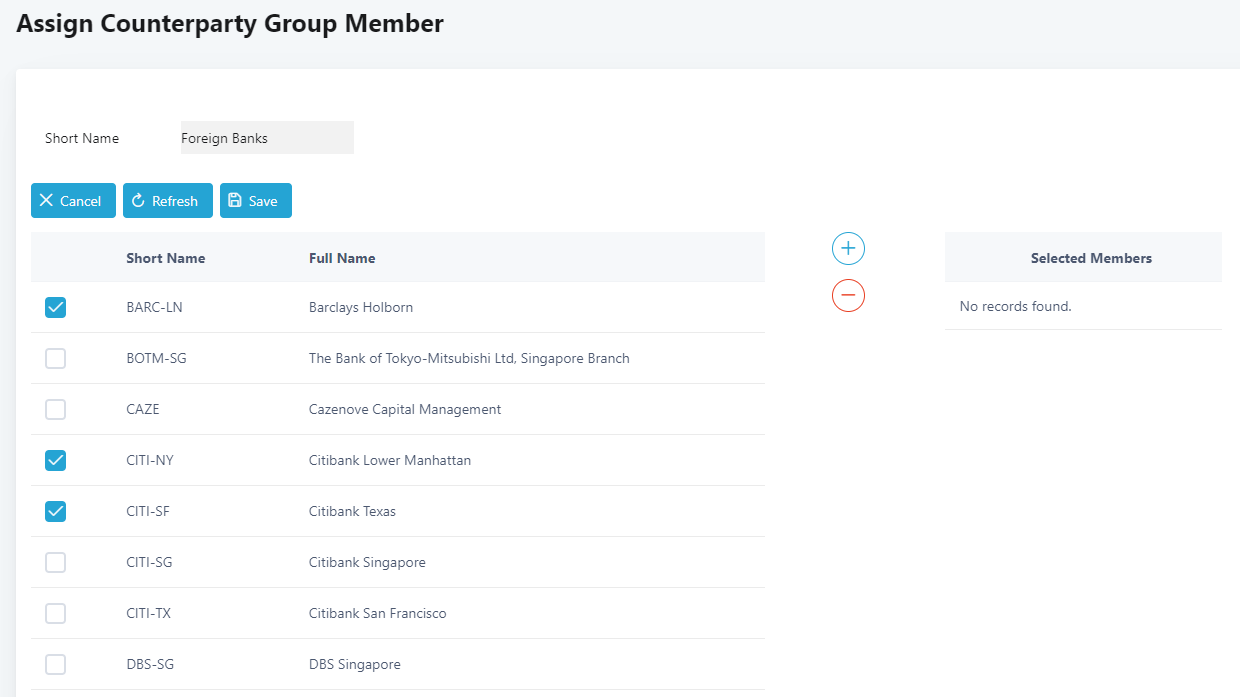This screenshot has width=1240, height=697.
Task: Click the Short Name form label
Action: pyautogui.click(x=82, y=138)
